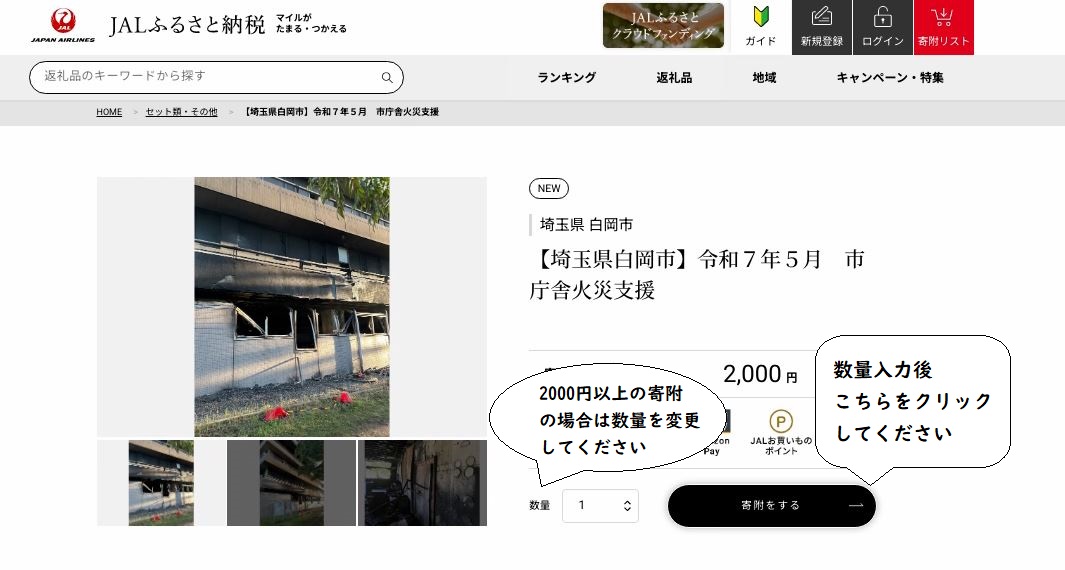Open the キャンペーン・特集 menu

tap(890, 77)
